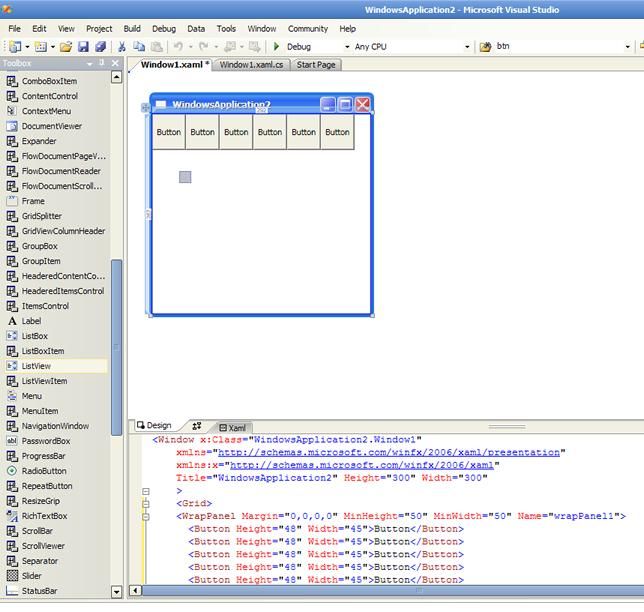644x612 pixels.
Task: Click the Find in Files icon beside btn
Action: (x=485, y=47)
